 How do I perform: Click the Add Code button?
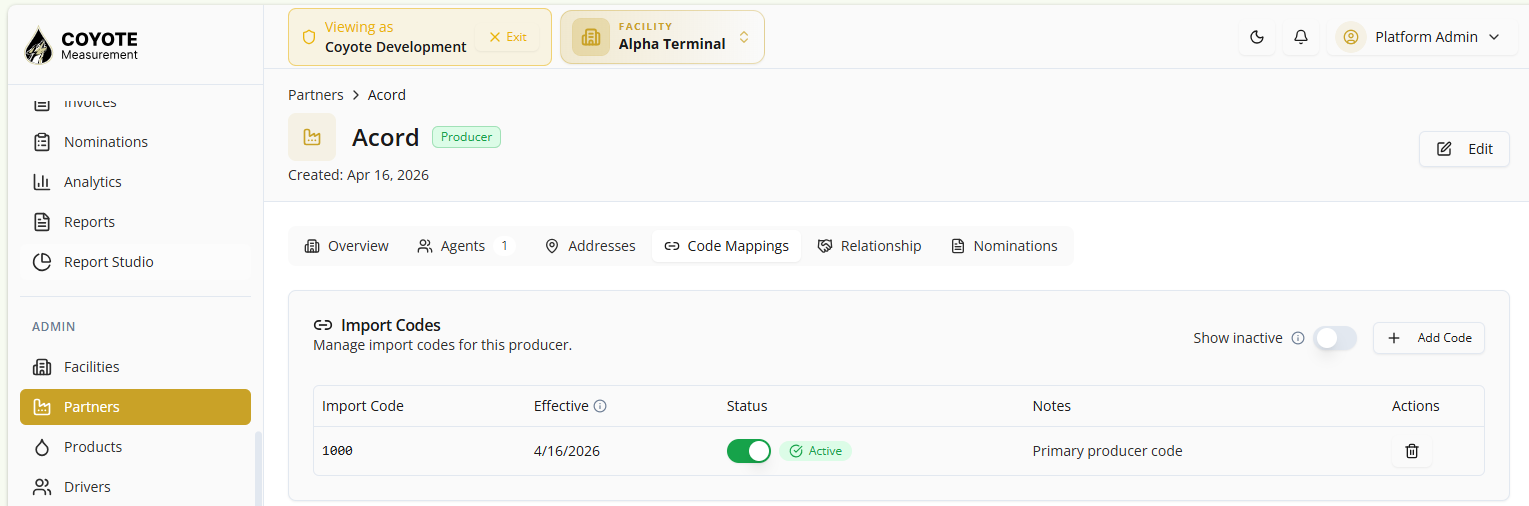point(1429,338)
